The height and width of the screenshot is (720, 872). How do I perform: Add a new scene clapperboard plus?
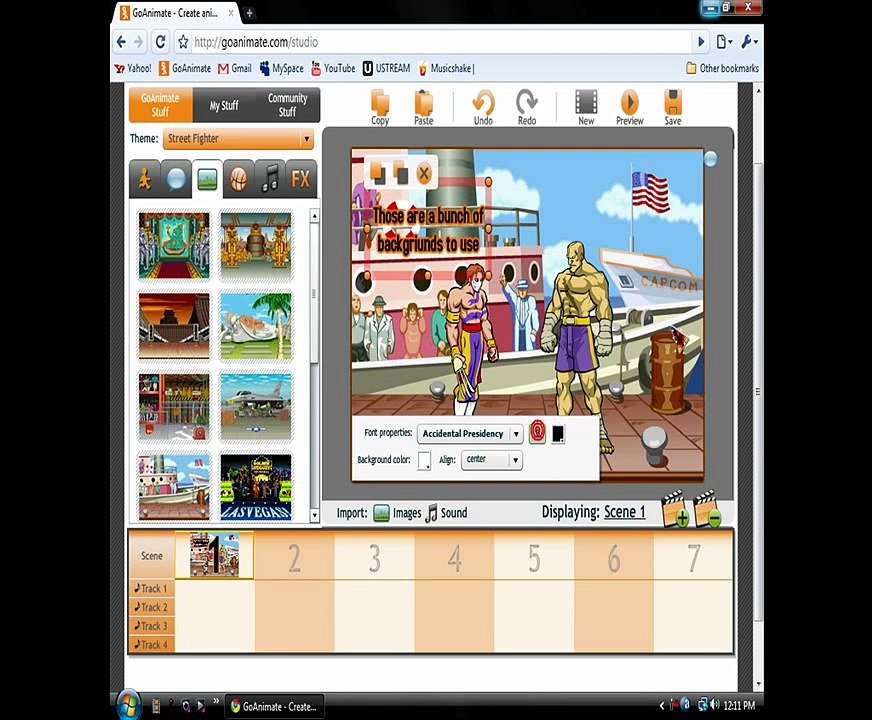click(x=676, y=508)
